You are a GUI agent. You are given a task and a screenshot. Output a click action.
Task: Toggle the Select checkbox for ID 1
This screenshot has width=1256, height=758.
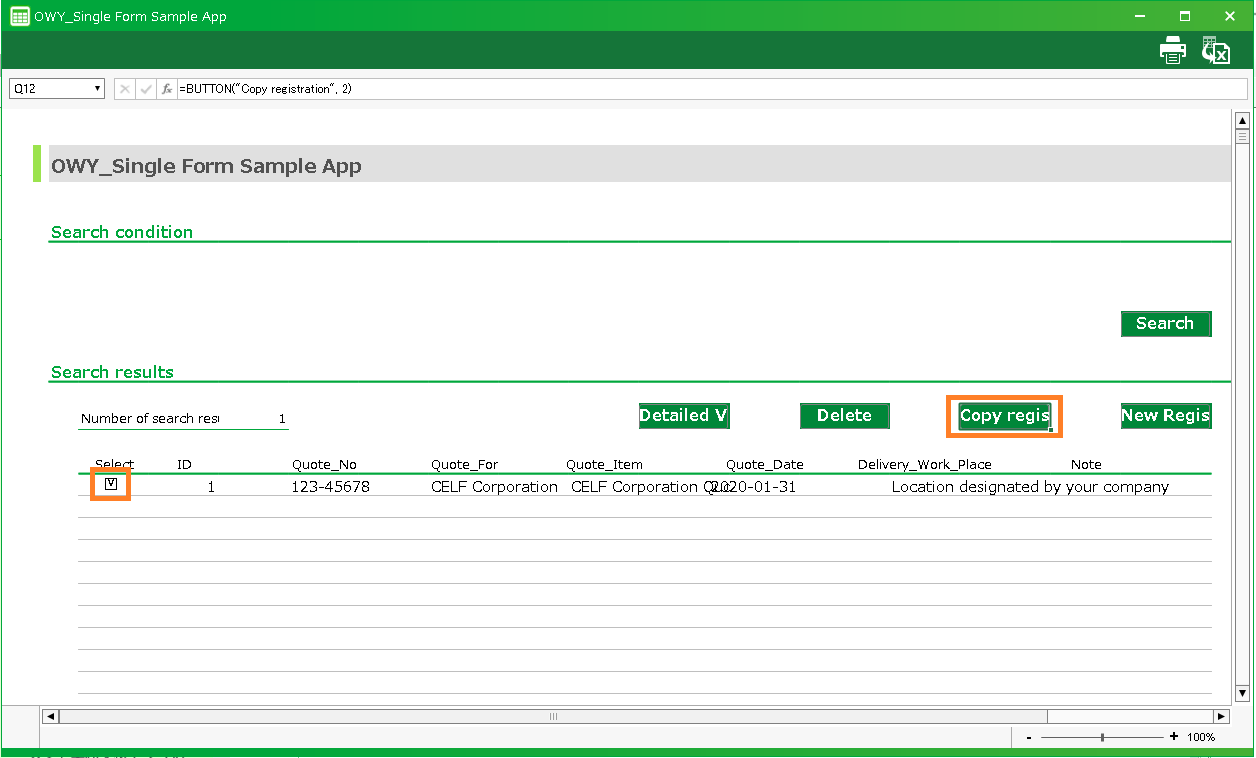click(x=111, y=485)
